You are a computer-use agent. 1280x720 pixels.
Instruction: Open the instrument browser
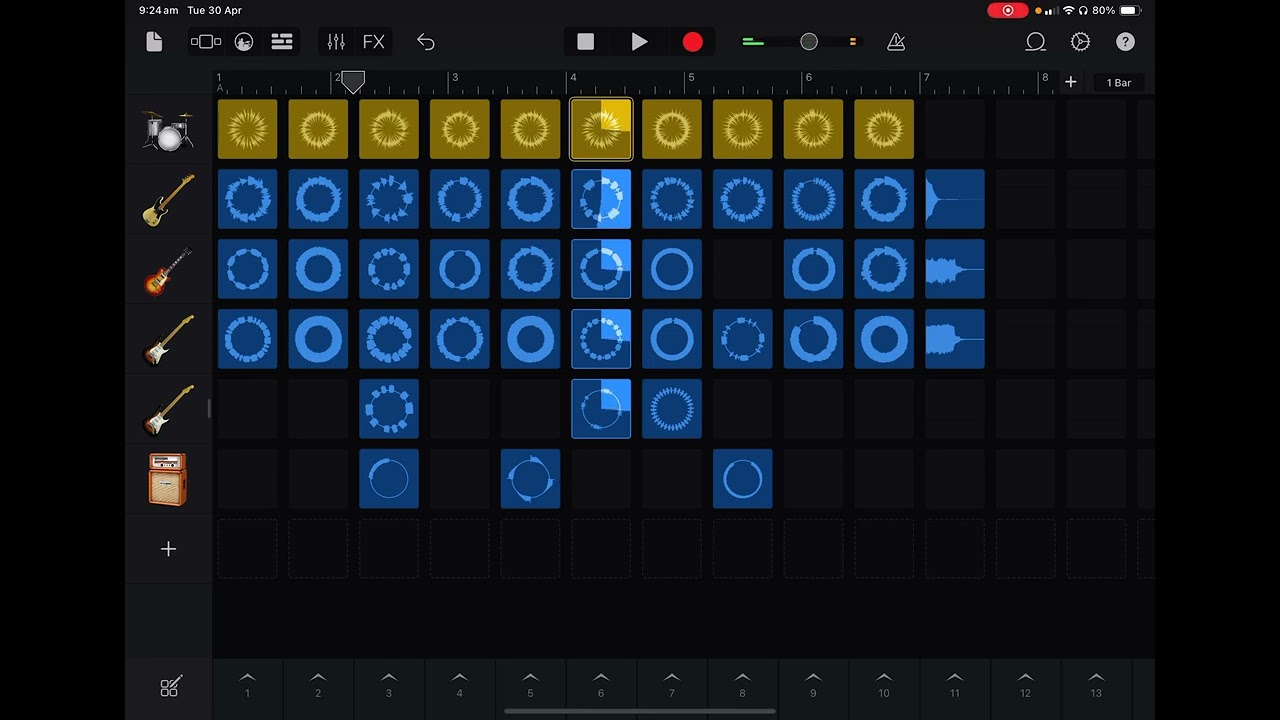(205, 42)
